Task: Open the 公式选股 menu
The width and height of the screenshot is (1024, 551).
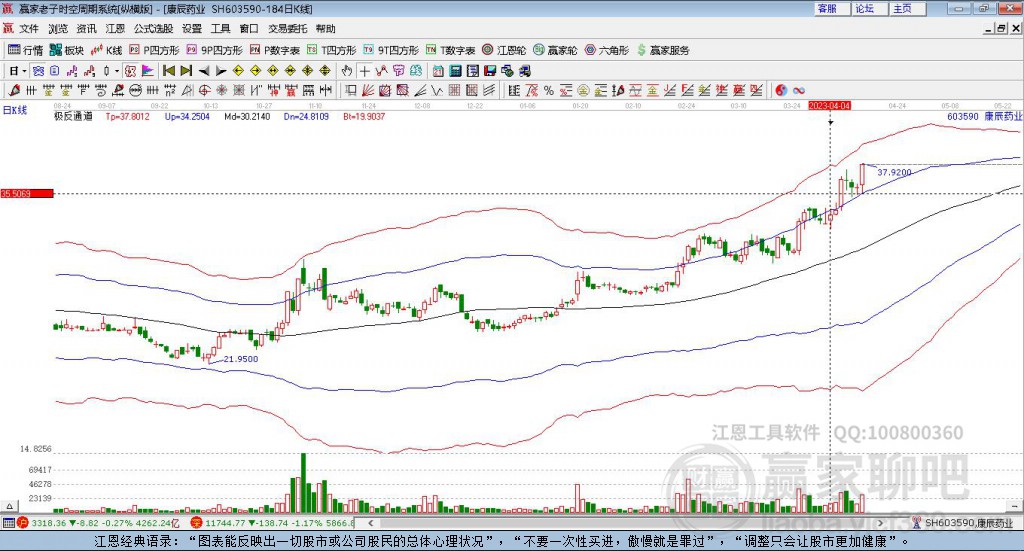Action: tap(153, 29)
